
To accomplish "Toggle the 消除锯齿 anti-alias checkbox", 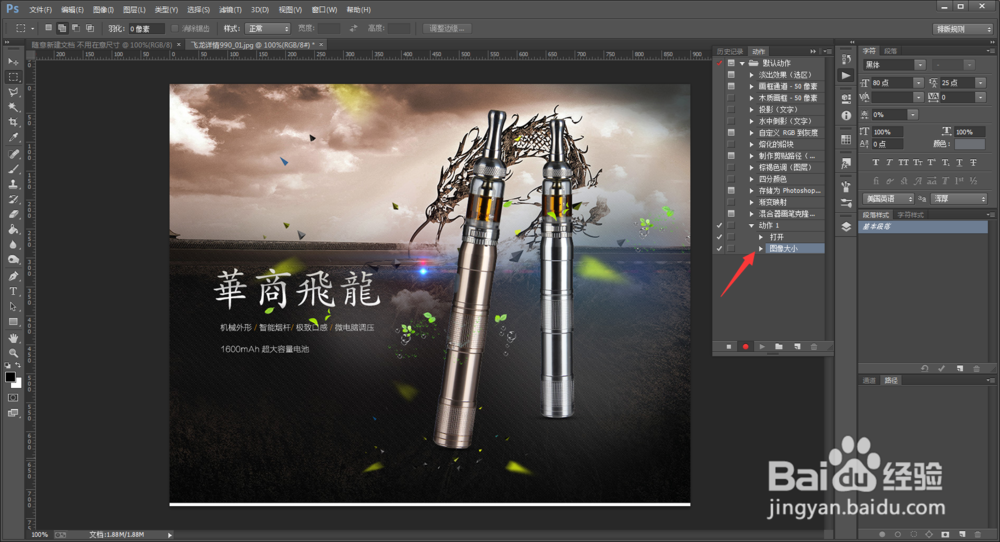I will click(x=175, y=29).
